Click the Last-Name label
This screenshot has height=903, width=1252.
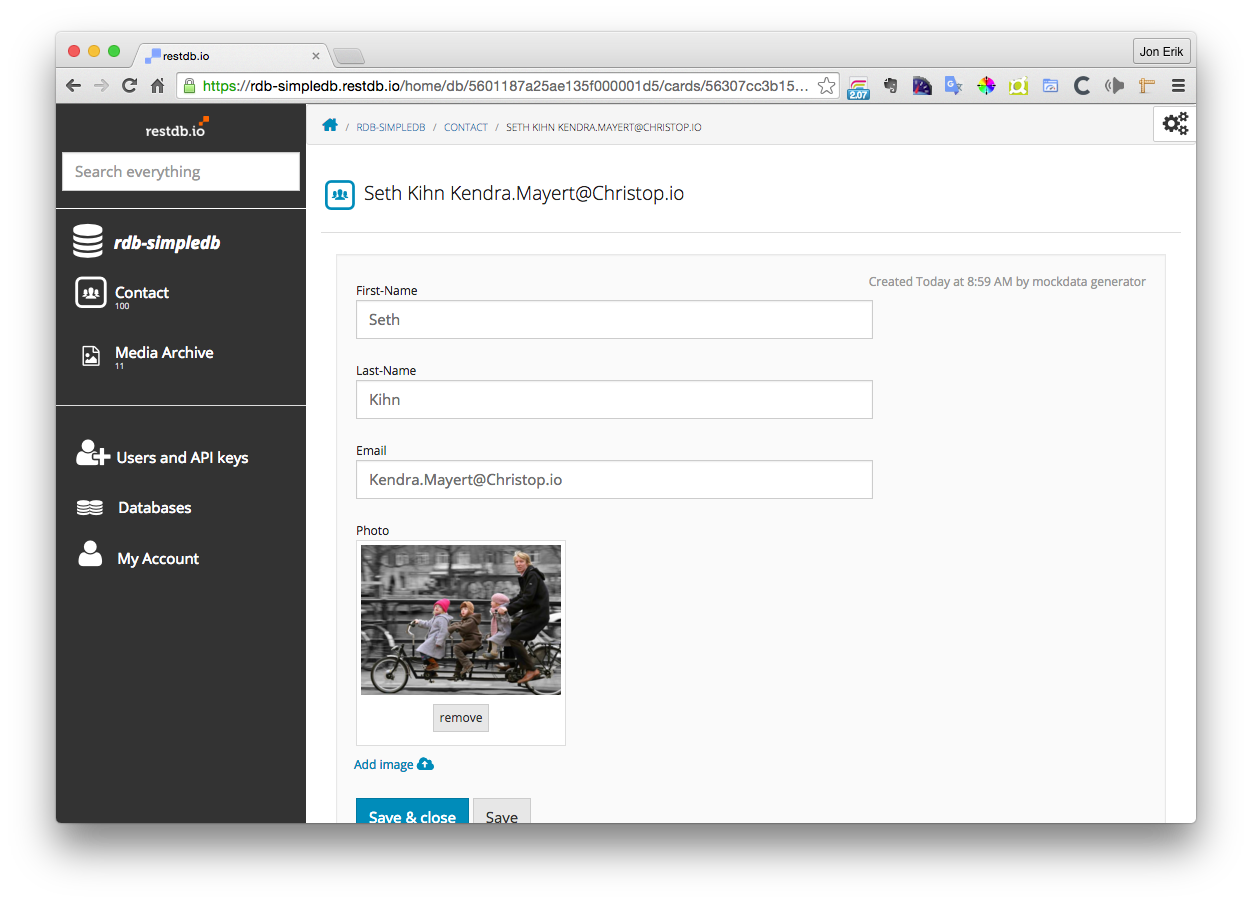386,370
